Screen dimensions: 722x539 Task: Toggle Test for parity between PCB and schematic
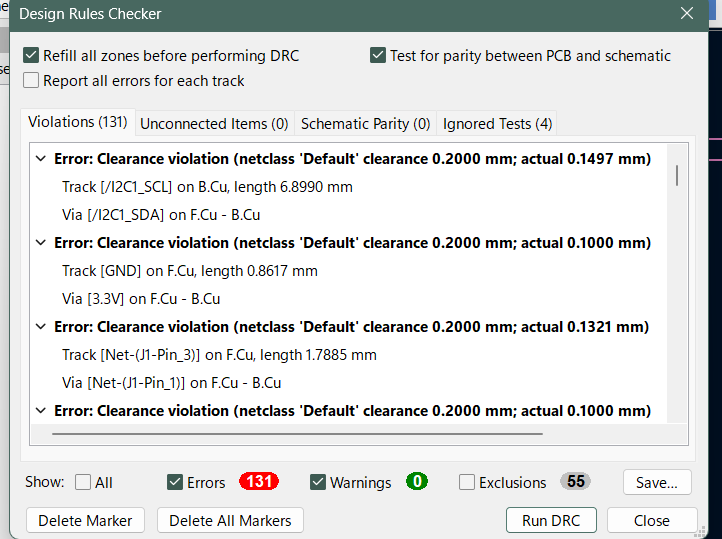click(x=378, y=56)
